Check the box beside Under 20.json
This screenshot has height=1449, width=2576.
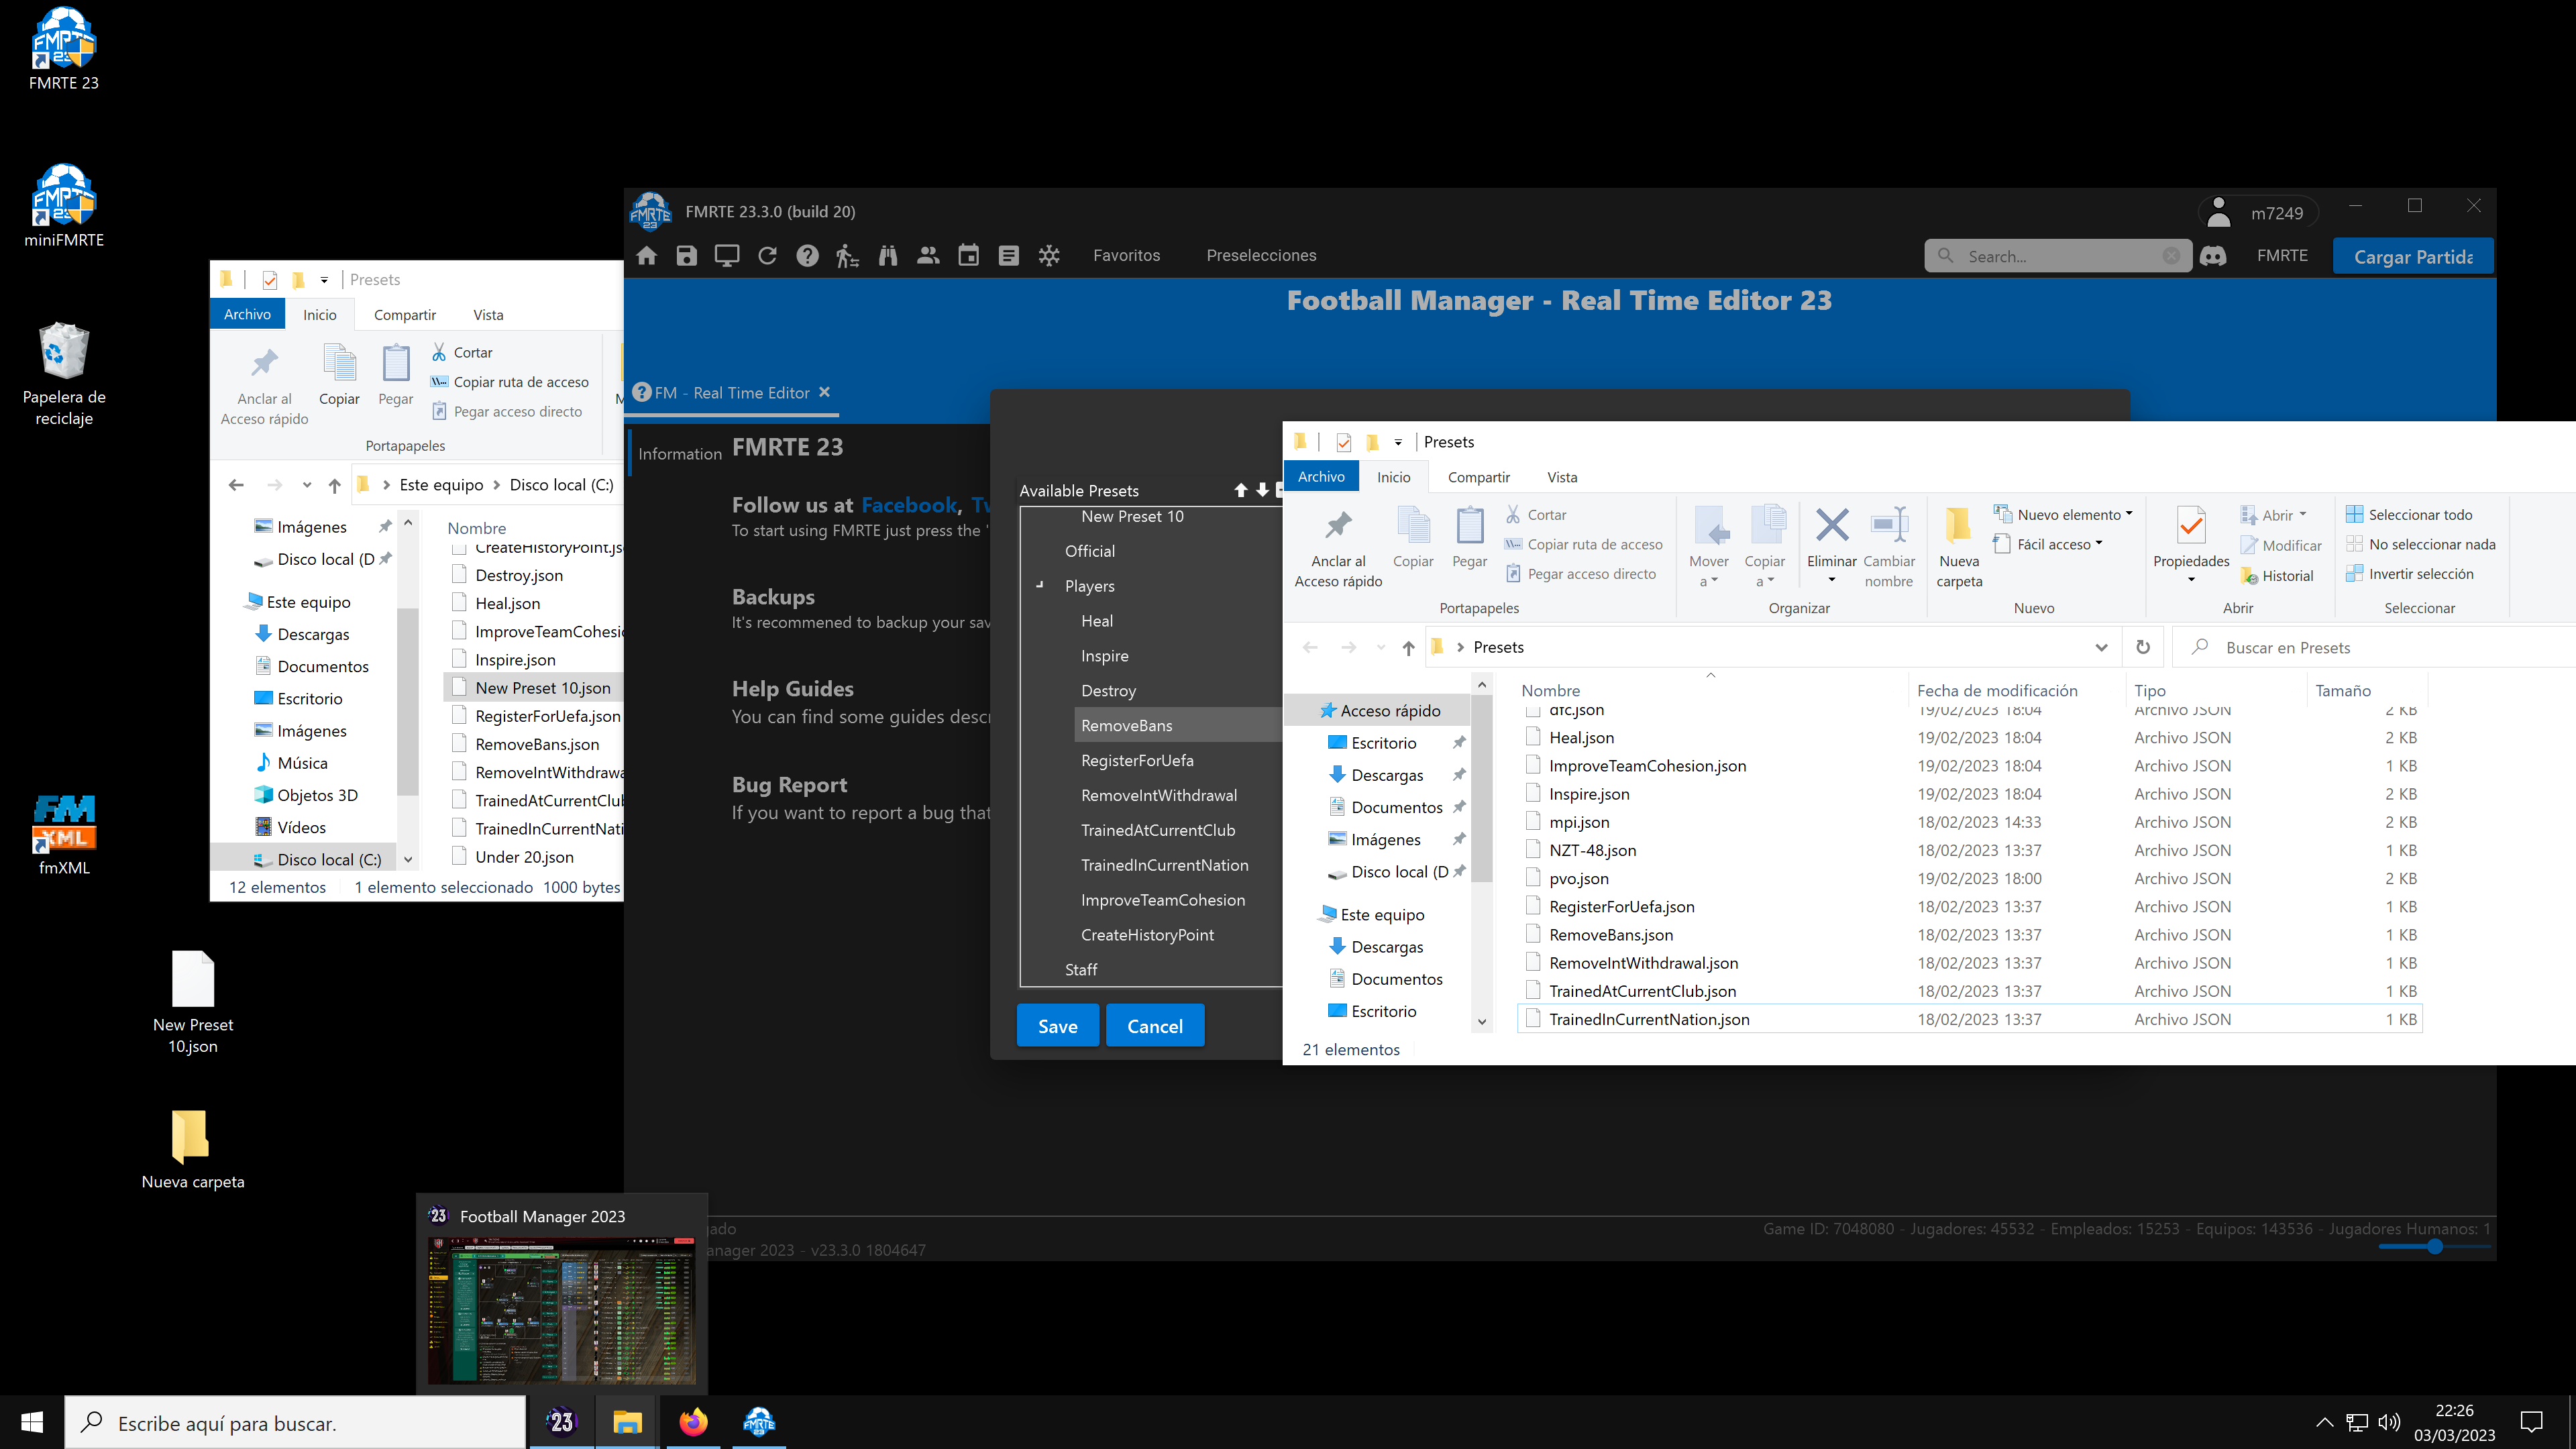click(x=459, y=857)
